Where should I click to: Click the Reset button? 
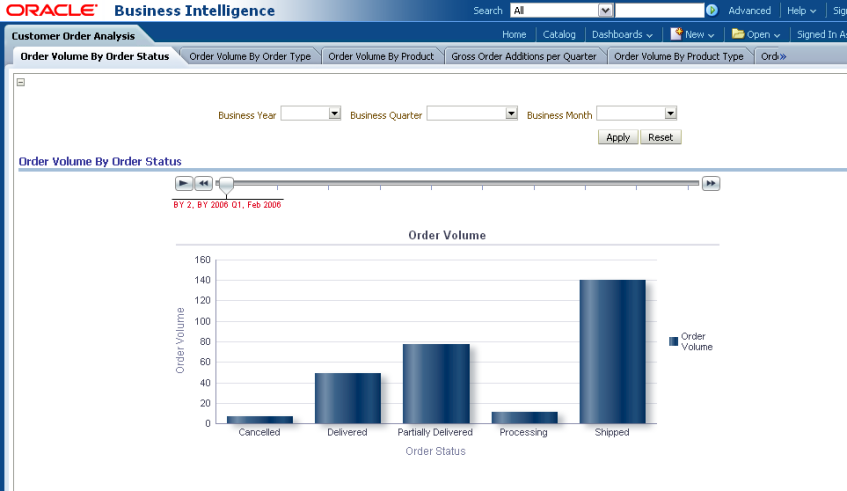660,137
